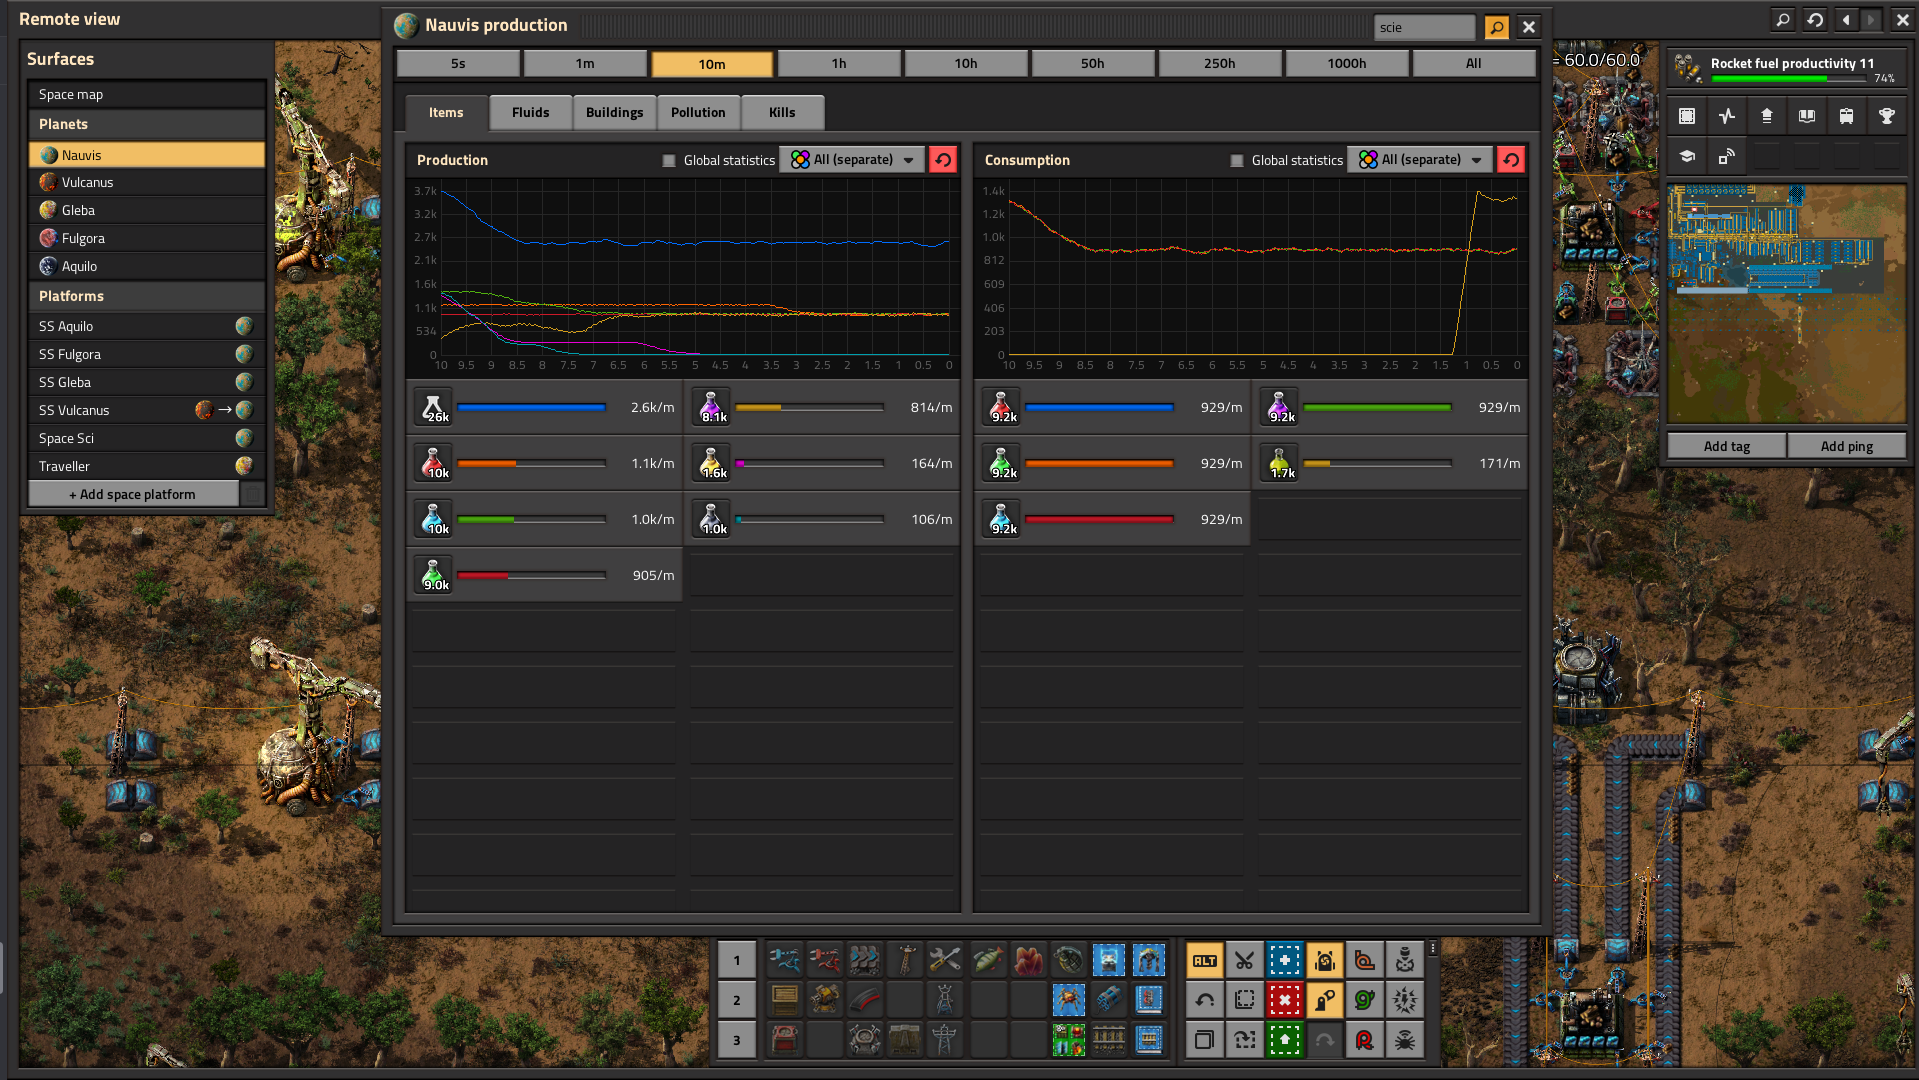Set time range to 50h

pyautogui.click(x=1093, y=63)
